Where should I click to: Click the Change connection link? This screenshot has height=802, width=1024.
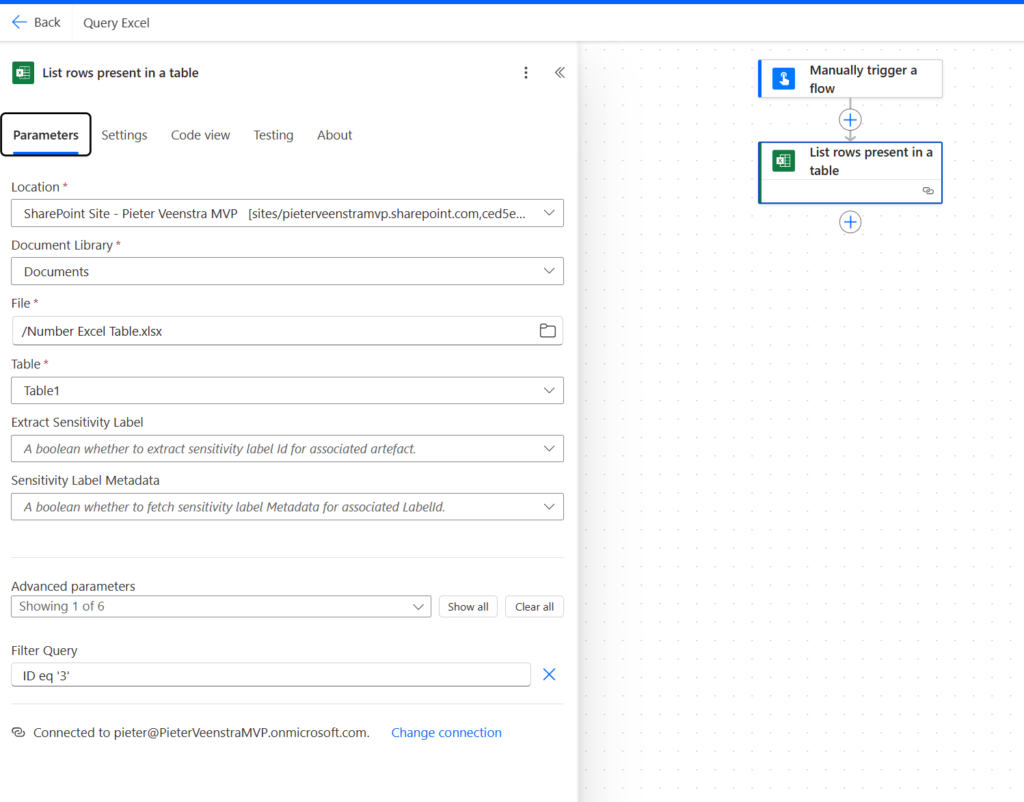[446, 732]
